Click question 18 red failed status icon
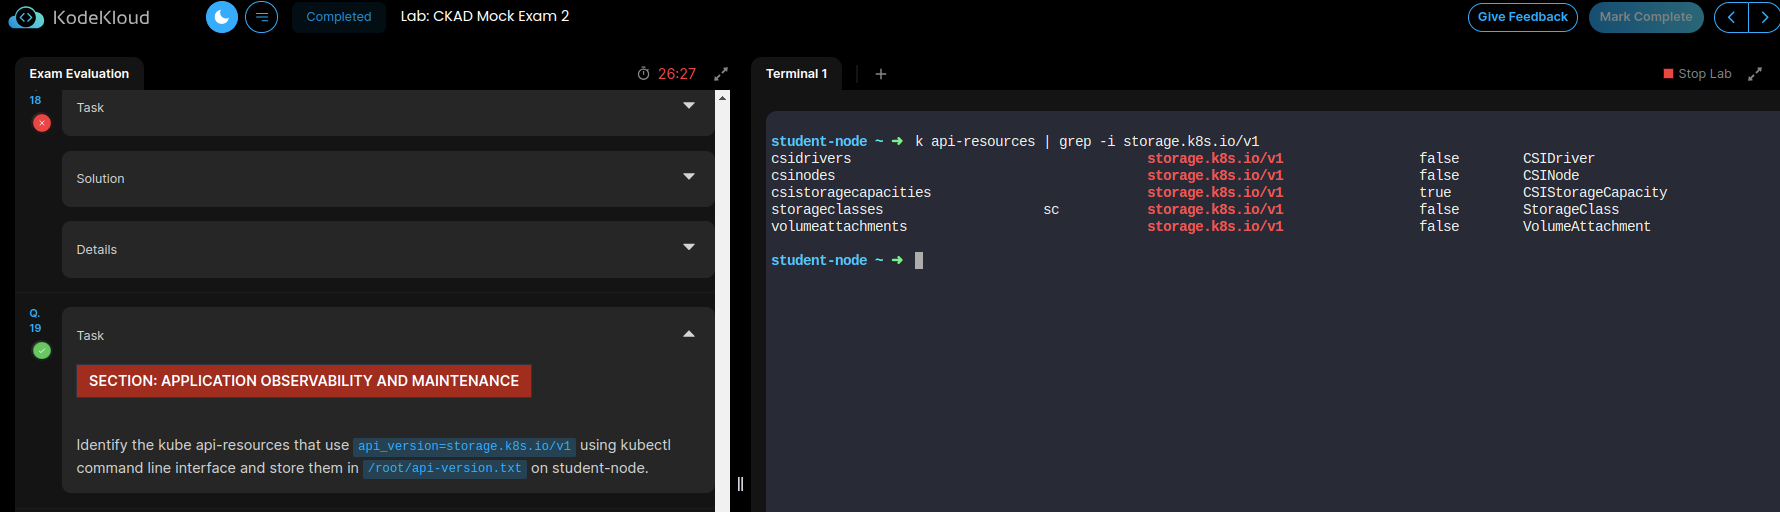The width and height of the screenshot is (1780, 512). [x=42, y=123]
